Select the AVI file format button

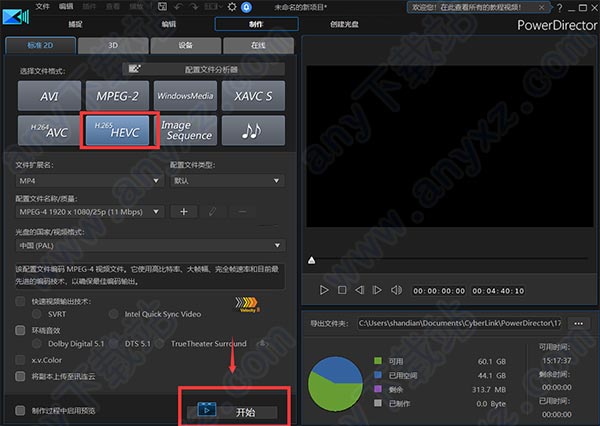[49, 96]
